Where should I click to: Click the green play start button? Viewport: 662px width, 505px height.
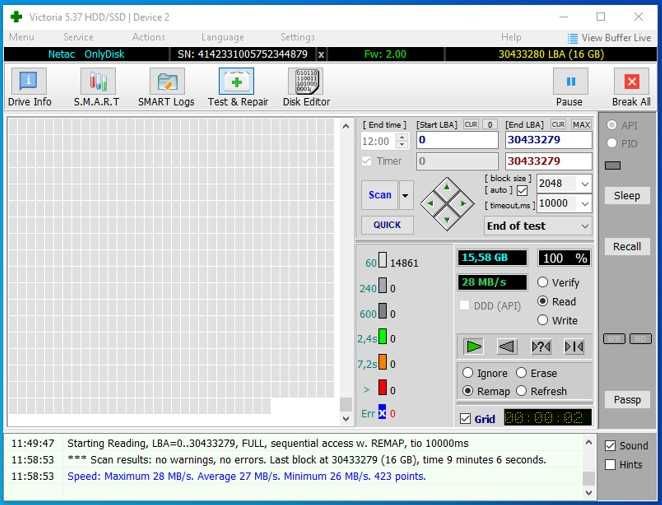pos(473,347)
